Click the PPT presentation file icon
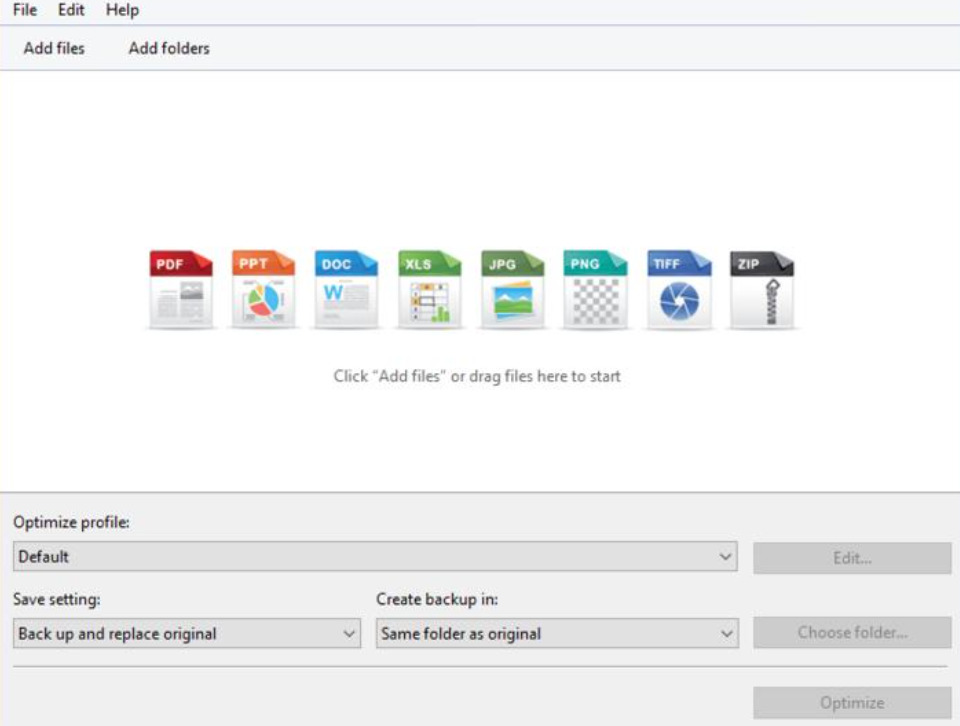Screen dimensions: 960x726 (263, 289)
